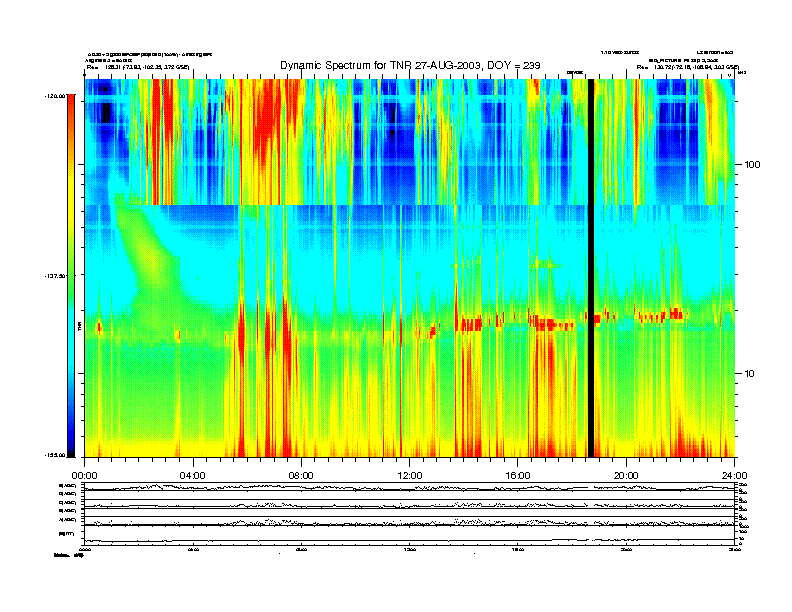Click the "04:00" time axis label
This screenshot has height=612, width=792.
pyautogui.click(x=193, y=476)
